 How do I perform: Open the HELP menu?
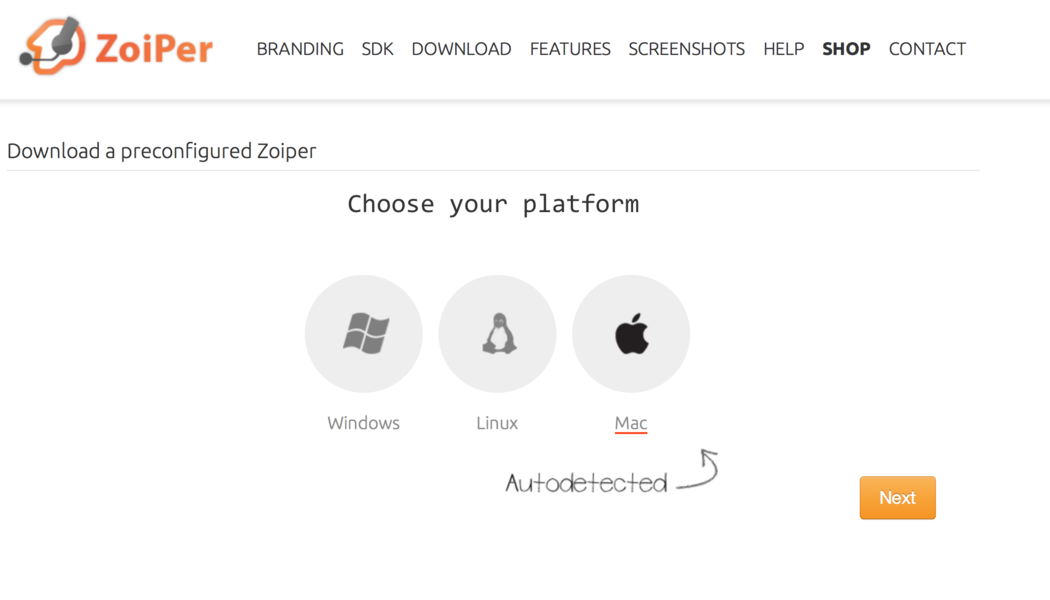point(783,49)
